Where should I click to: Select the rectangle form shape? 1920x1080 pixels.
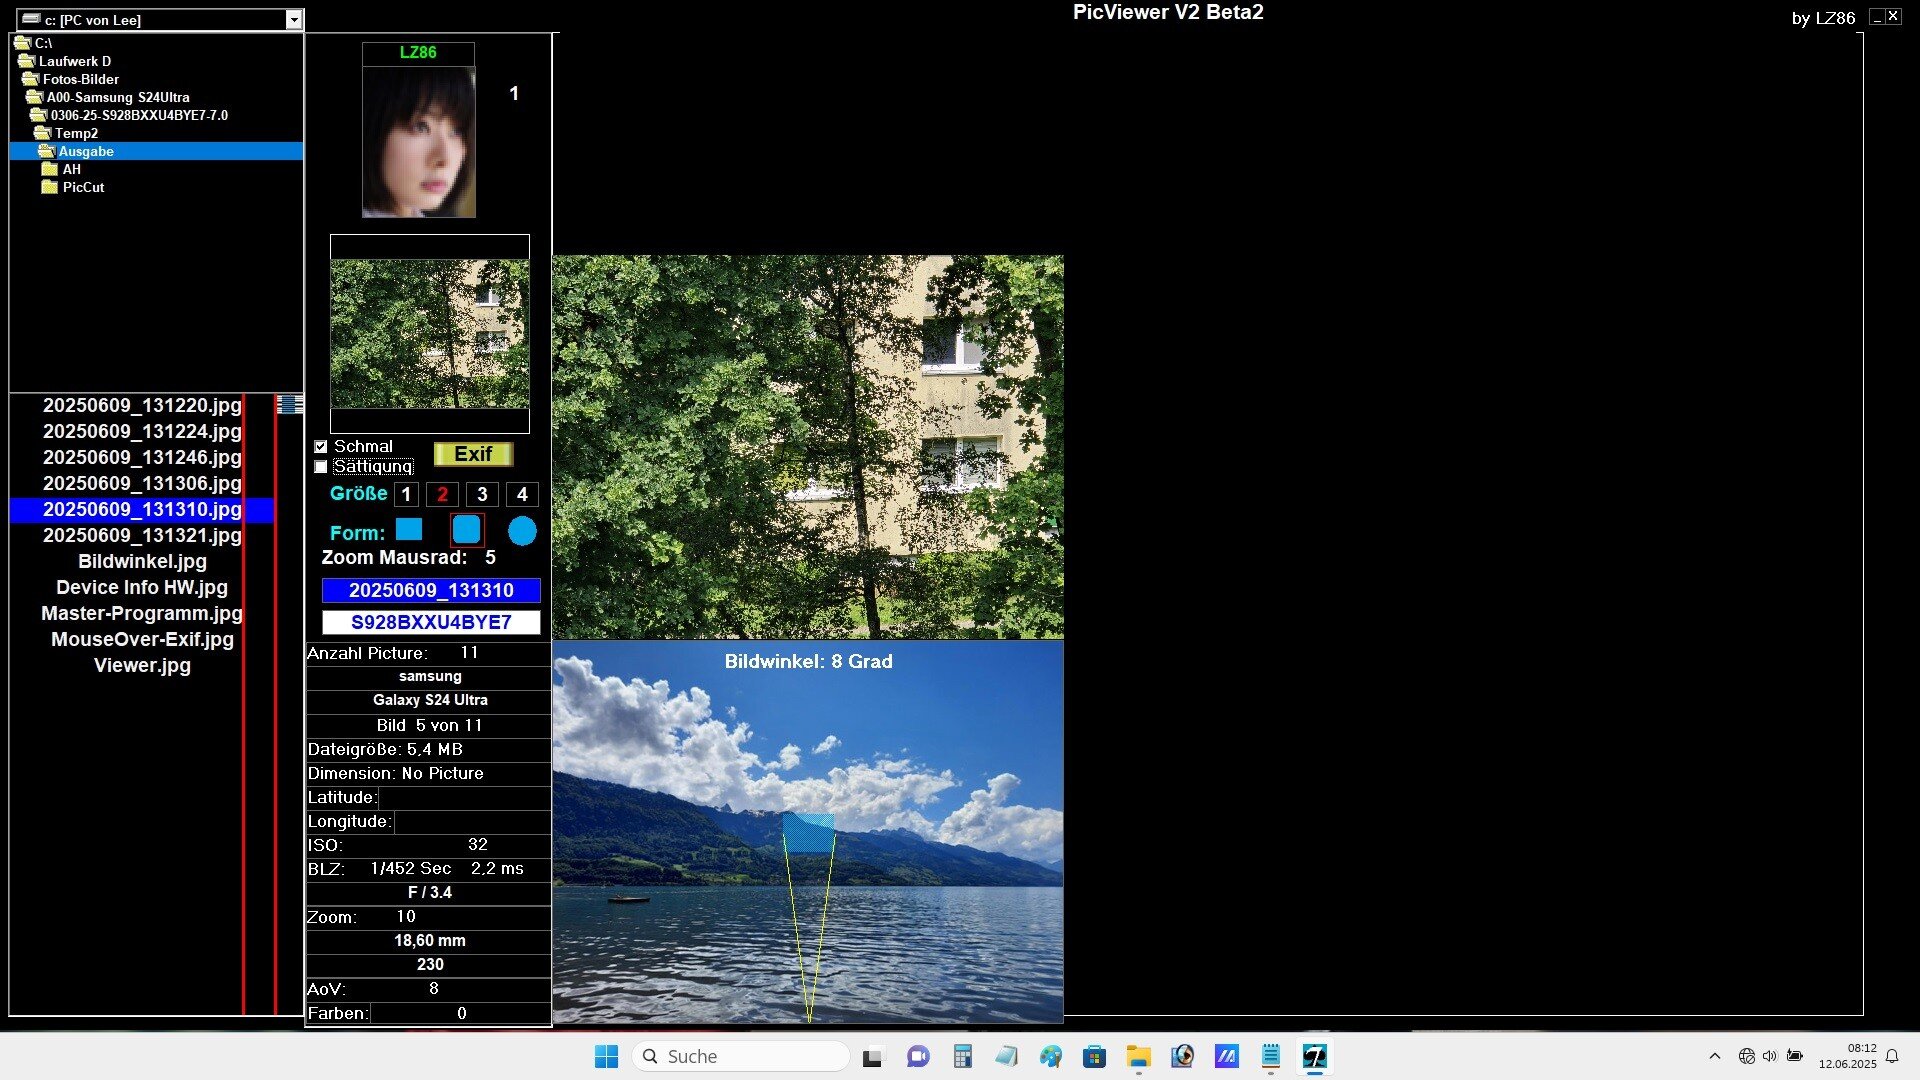409,530
